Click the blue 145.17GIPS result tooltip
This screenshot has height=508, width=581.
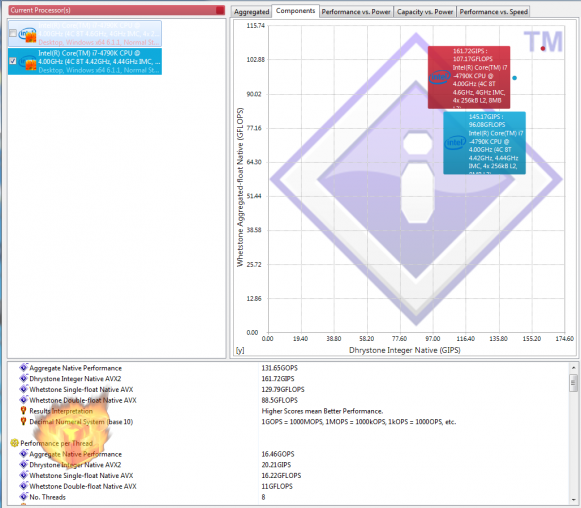coord(484,143)
